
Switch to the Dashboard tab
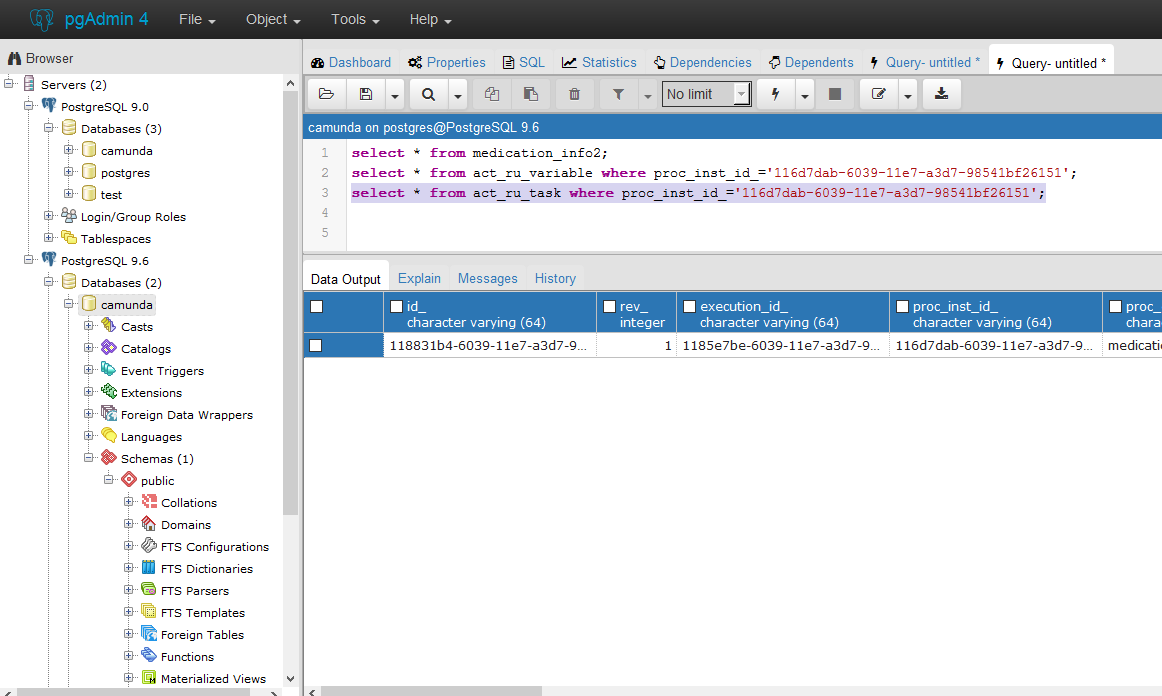[x=351, y=62]
